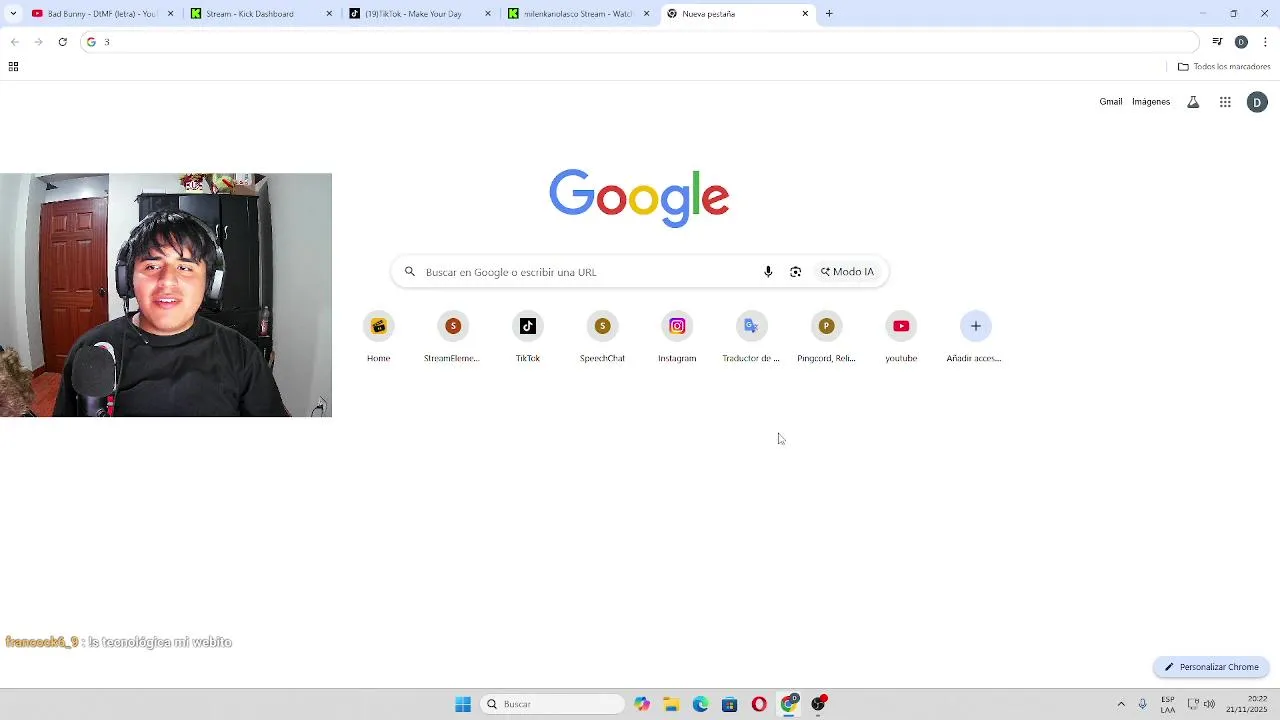
Task: Open the StreamElements shortcut
Action: pos(452,338)
